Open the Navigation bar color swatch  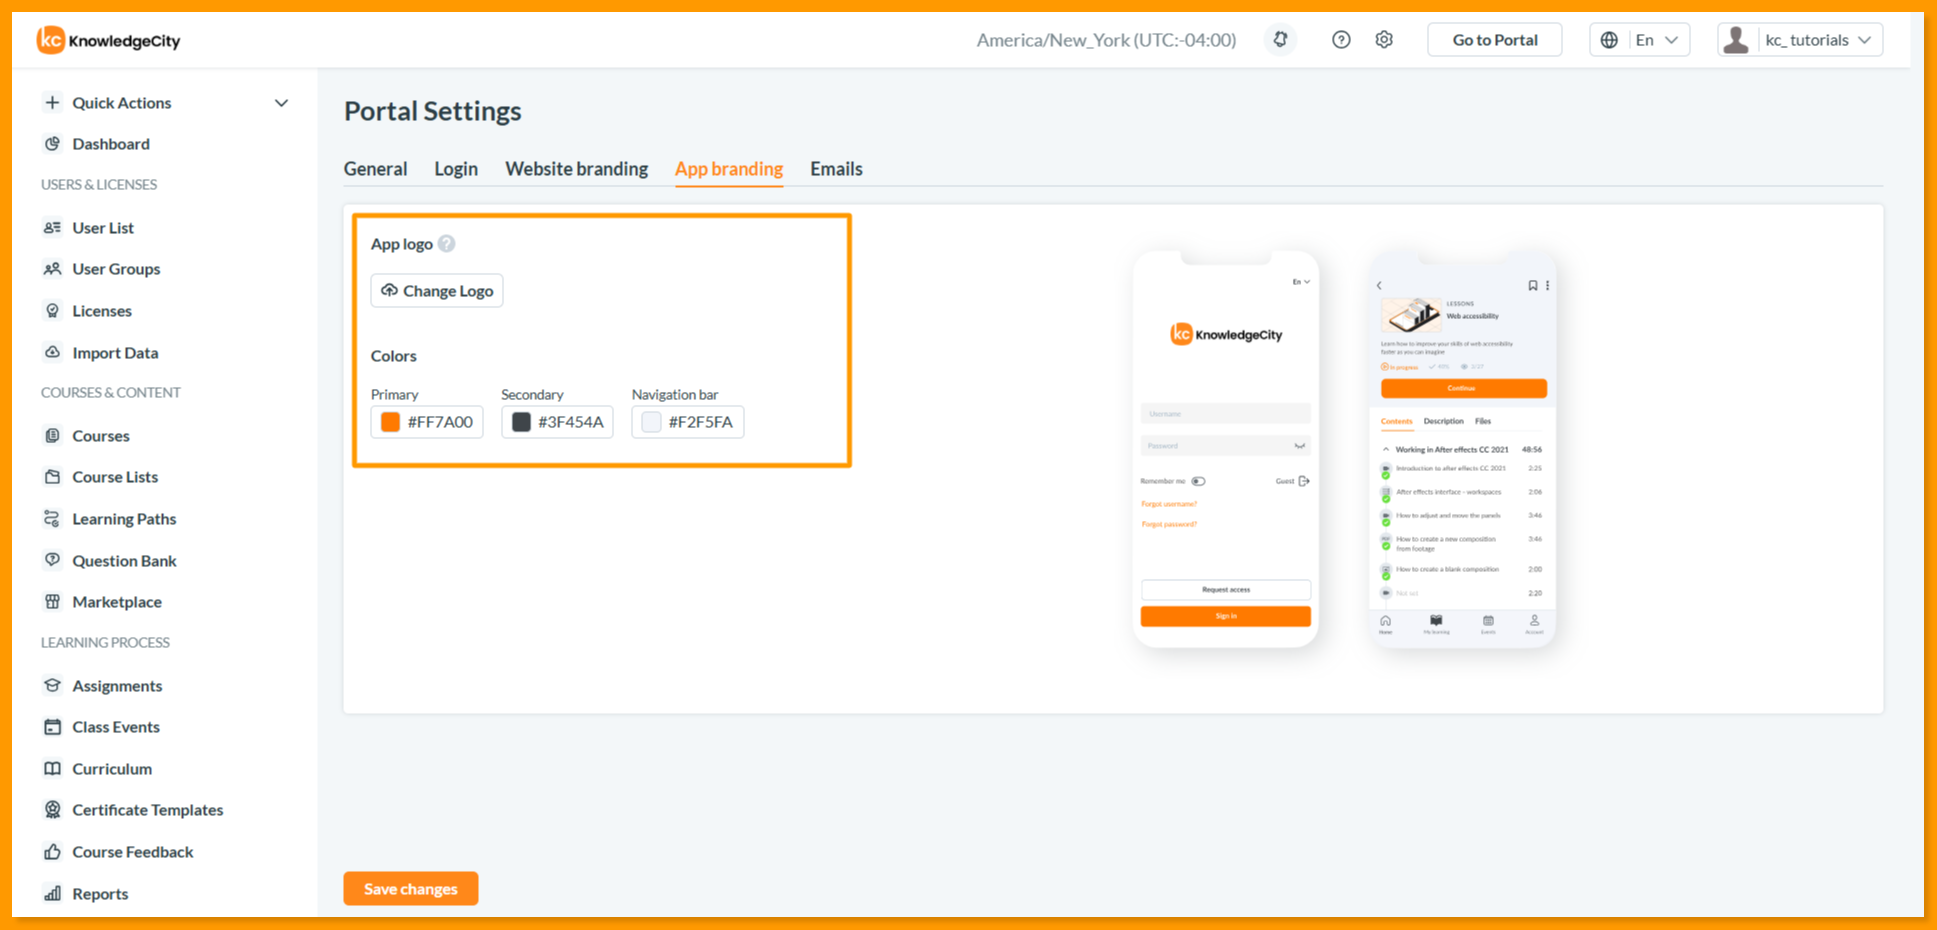651,422
